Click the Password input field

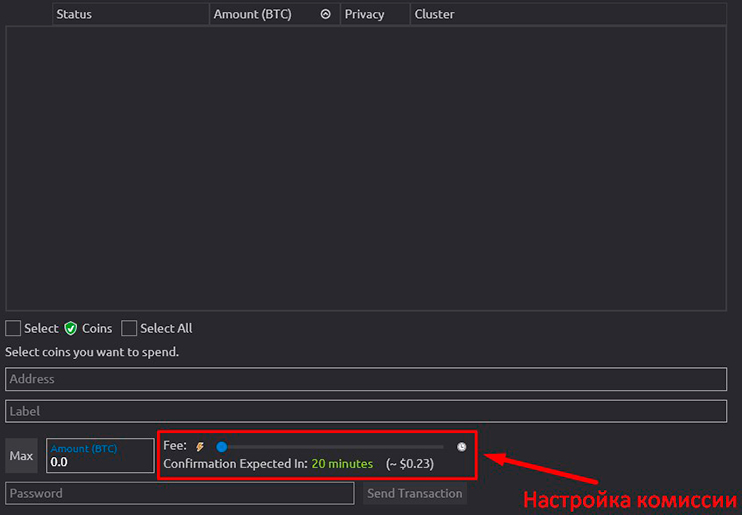(x=180, y=493)
